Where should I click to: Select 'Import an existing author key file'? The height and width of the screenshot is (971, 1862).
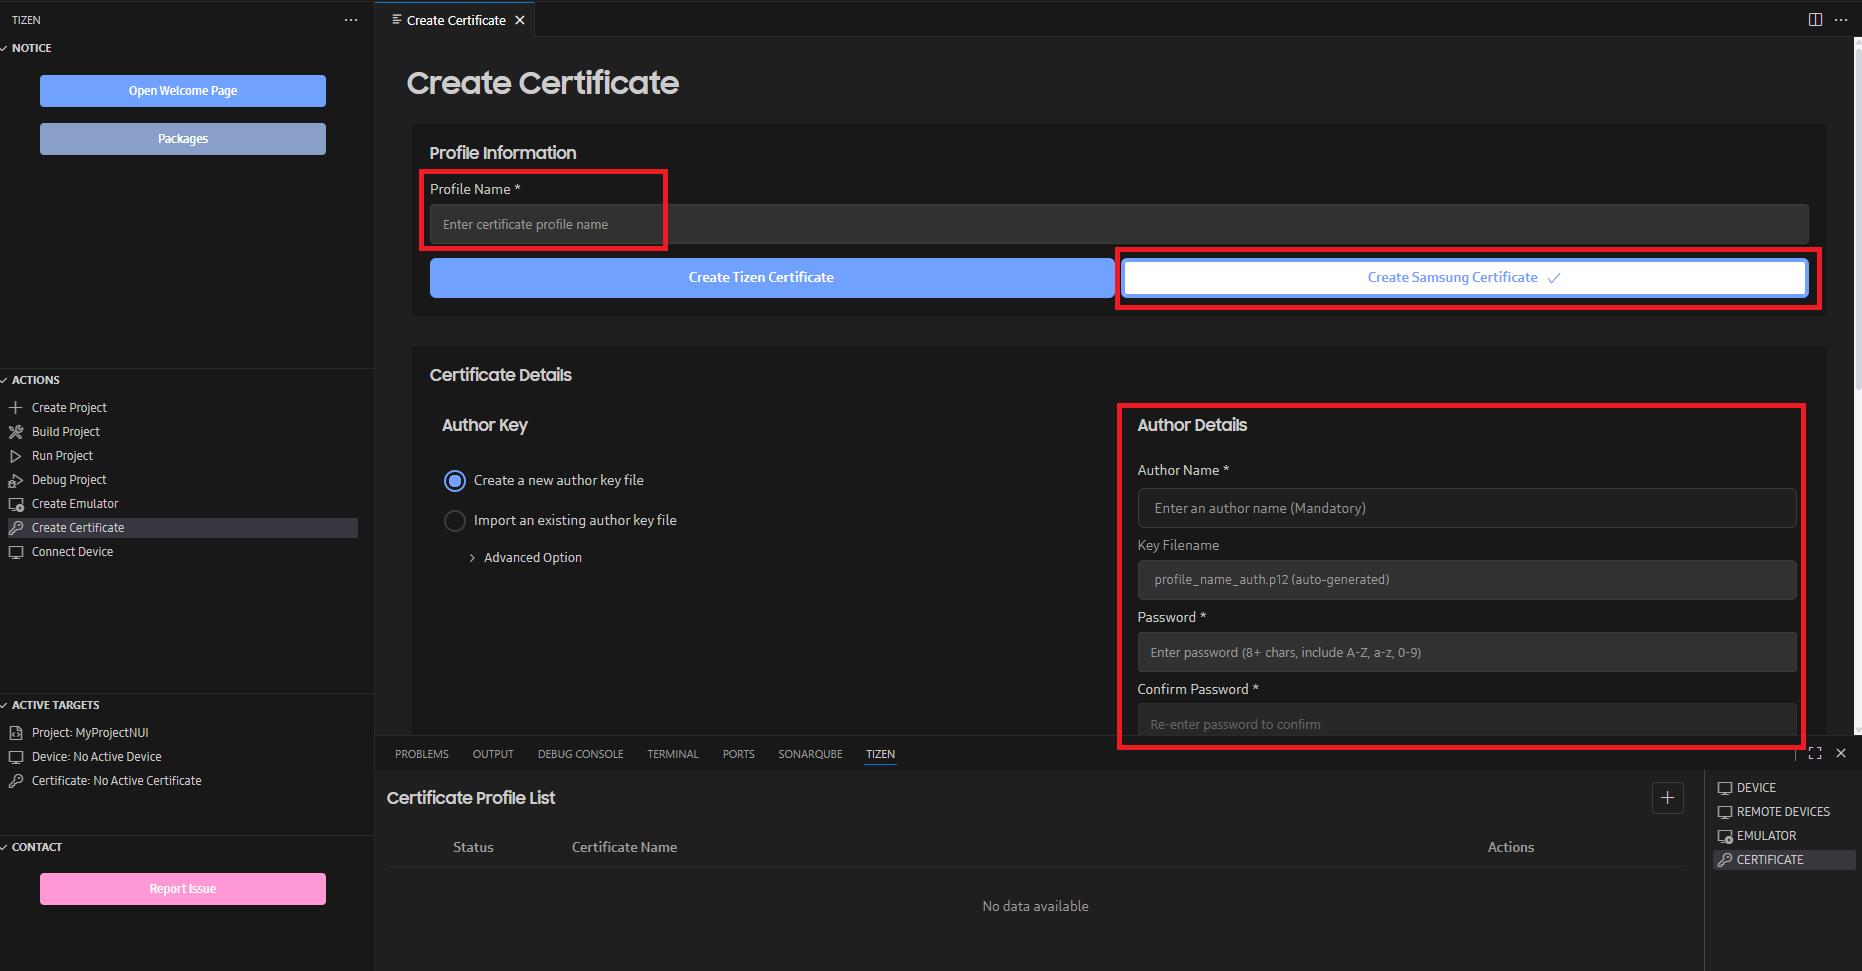455,520
